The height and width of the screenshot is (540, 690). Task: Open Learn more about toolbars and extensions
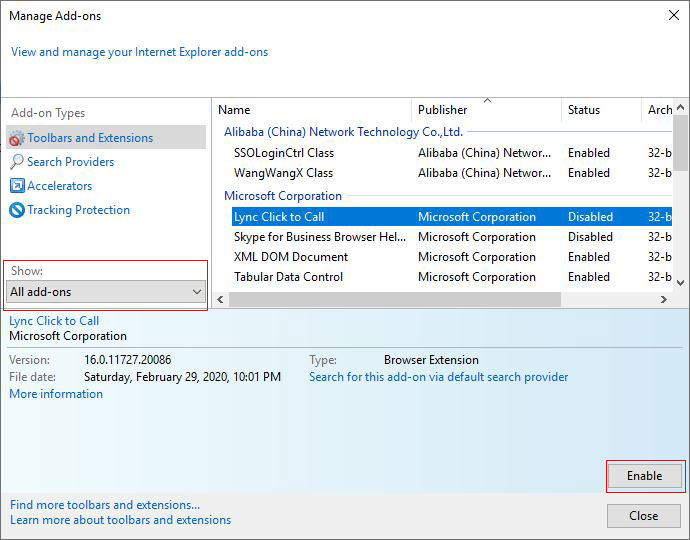click(x=121, y=520)
